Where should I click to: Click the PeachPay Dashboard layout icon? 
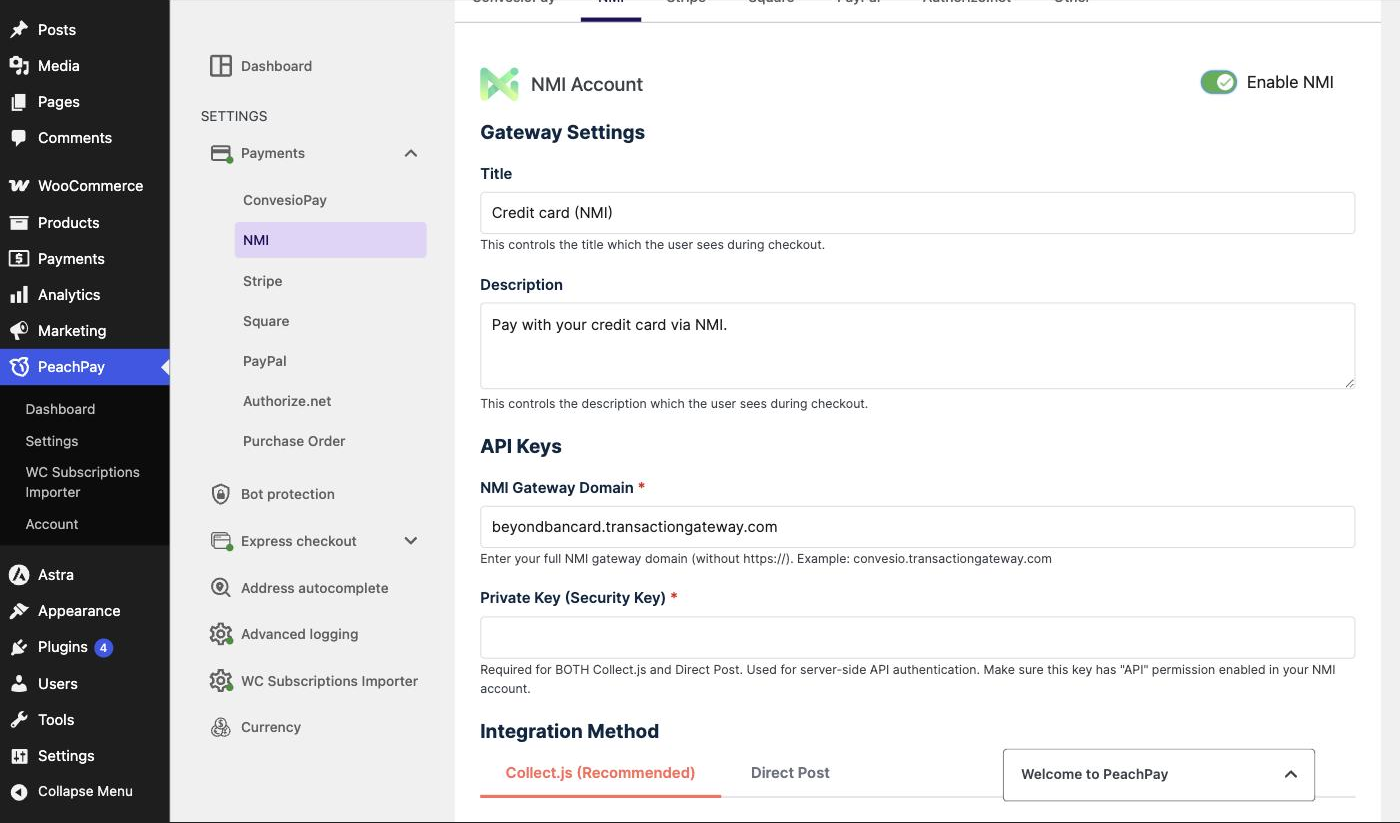(x=220, y=66)
